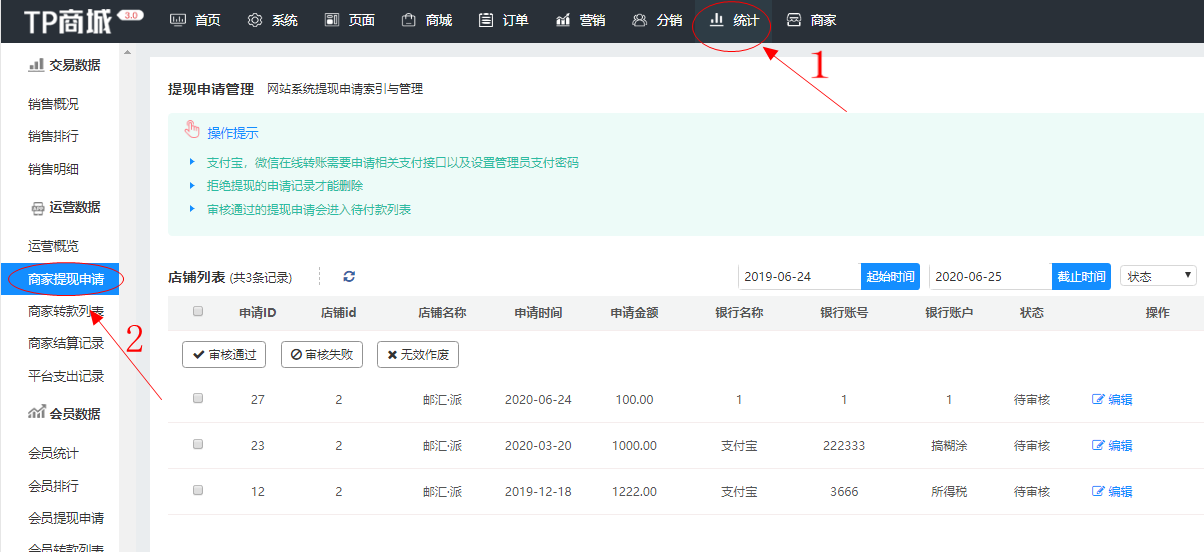Image resolution: width=1204 pixels, height=552 pixels.
Task: Click the 分销 people icon in navigation
Action: pyautogui.click(x=640, y=20)
